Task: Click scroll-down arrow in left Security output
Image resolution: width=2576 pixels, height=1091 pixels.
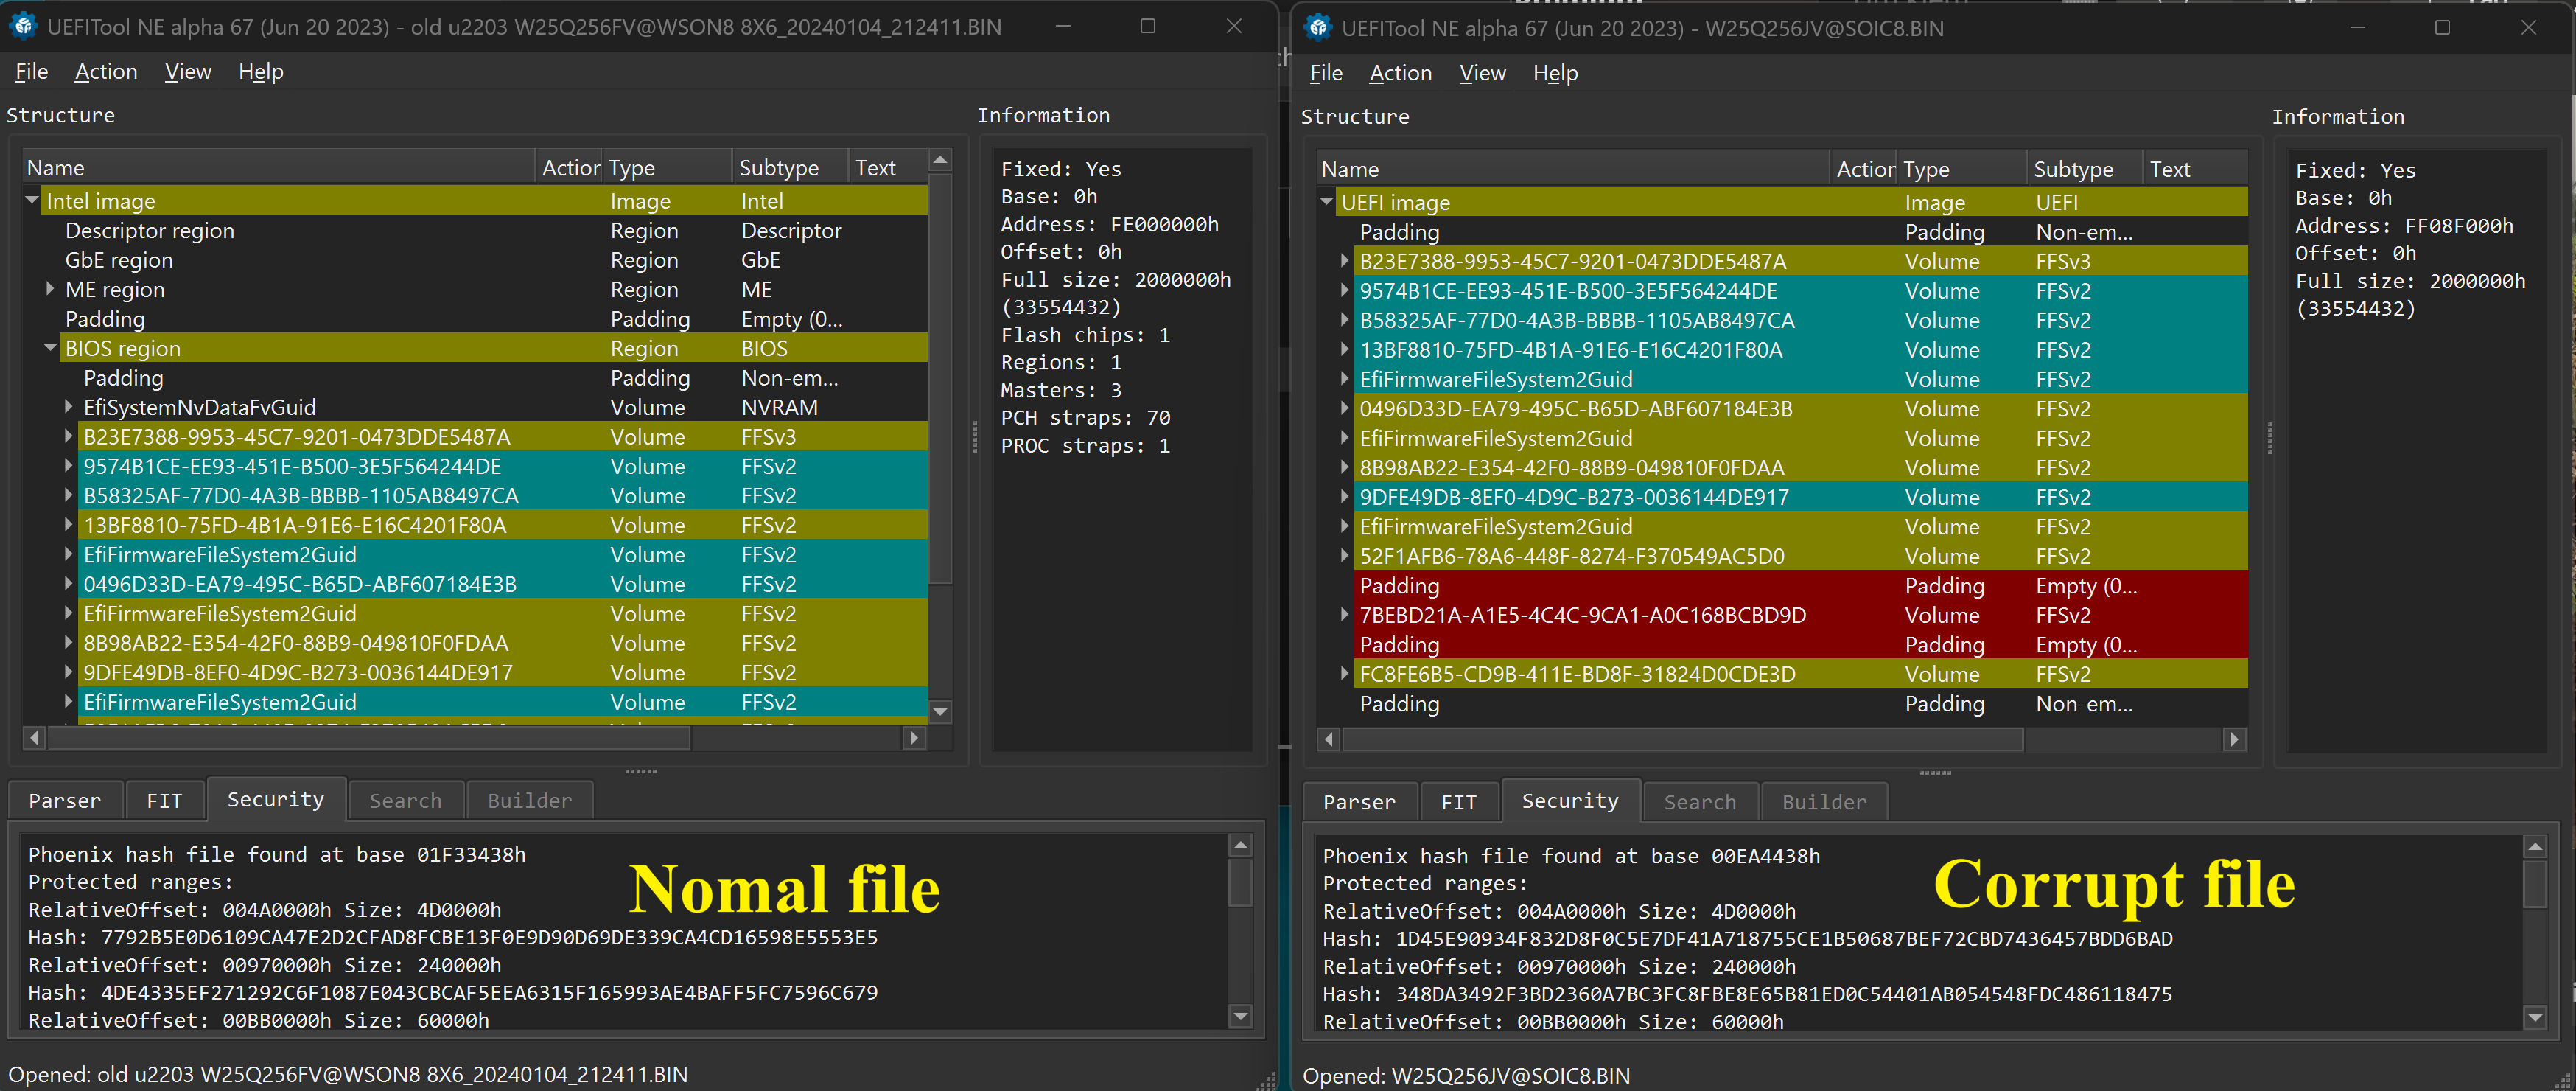Action: coord(1240,1016)
